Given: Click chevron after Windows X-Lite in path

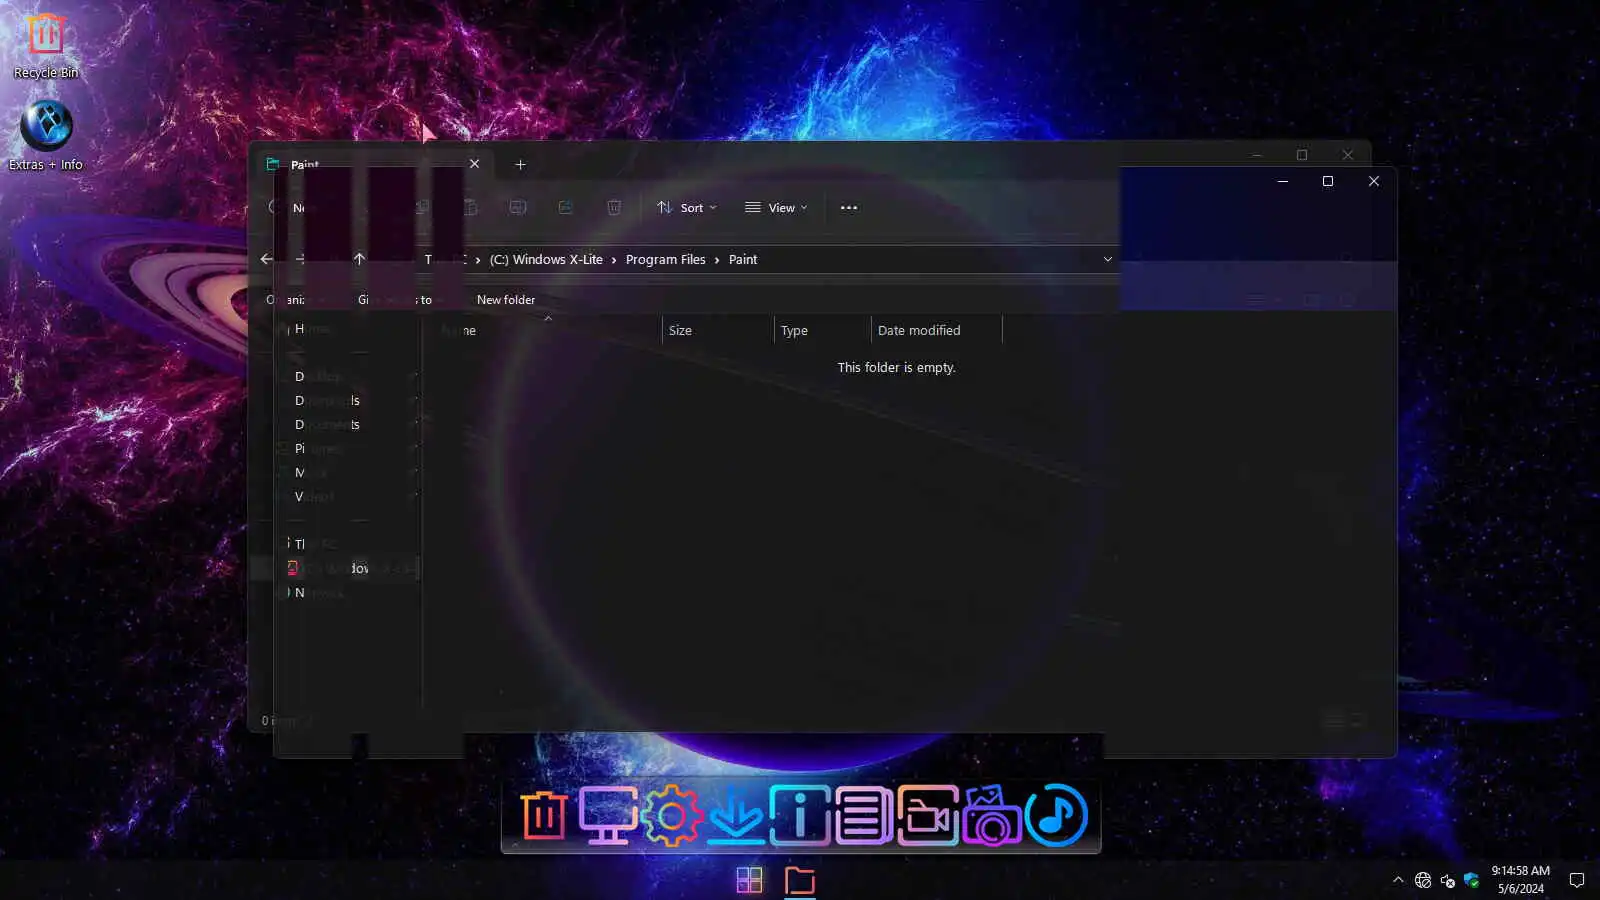Looking at the screenshot, I should click(614, 260).
